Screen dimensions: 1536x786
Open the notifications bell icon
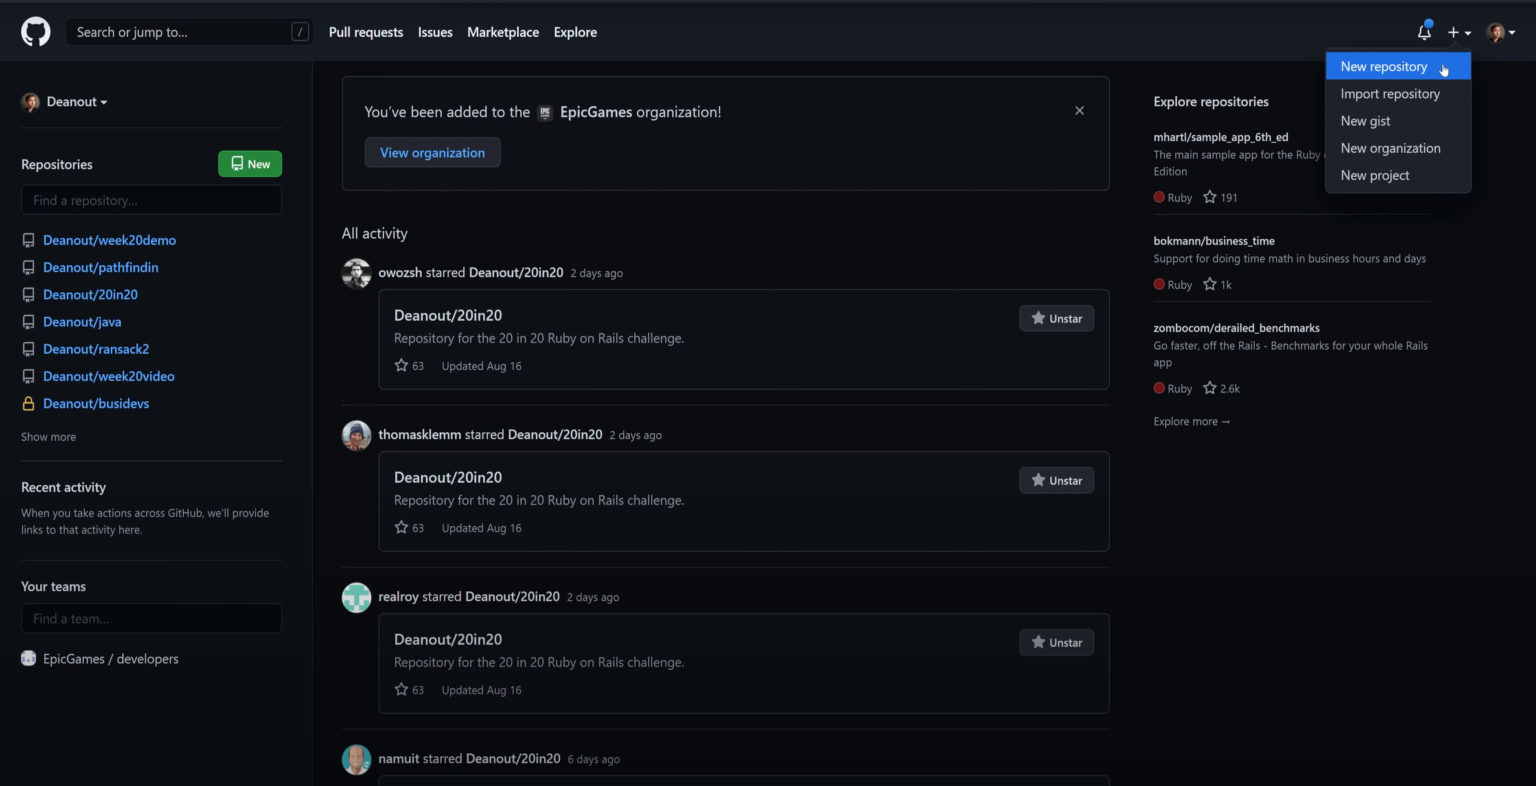pyautogui.click(x=1424, y=32)
